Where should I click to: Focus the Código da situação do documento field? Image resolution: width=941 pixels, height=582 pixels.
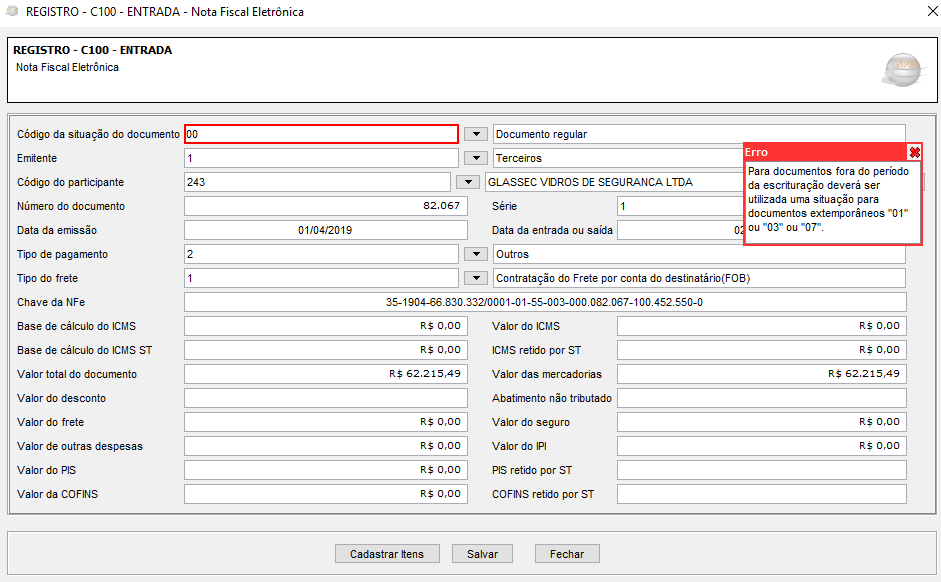coord(321,134)
